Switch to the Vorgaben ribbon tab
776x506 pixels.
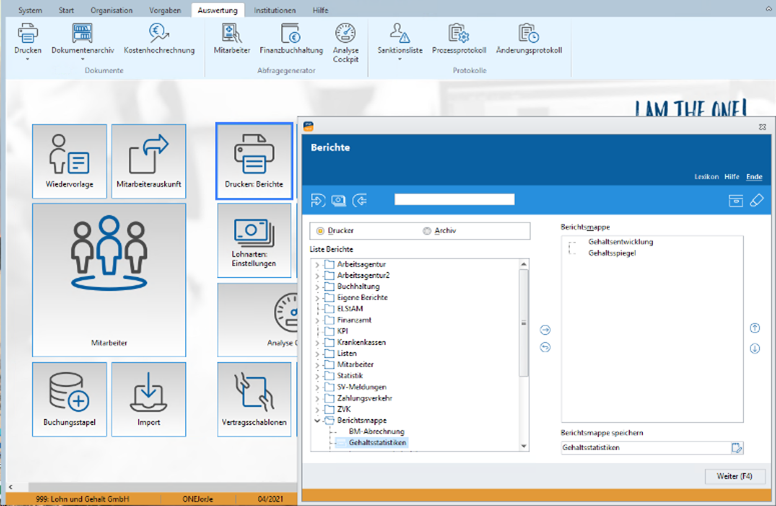[x=165, y=10]
